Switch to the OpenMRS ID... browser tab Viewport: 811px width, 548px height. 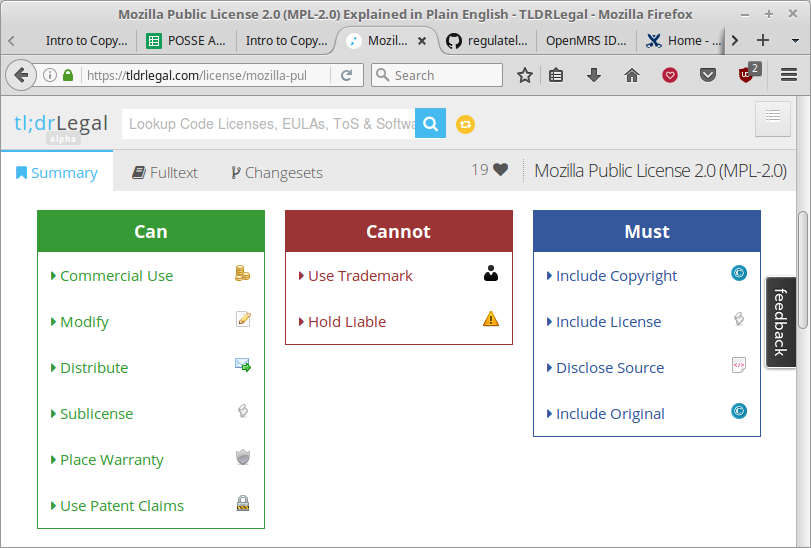[586, 40]
